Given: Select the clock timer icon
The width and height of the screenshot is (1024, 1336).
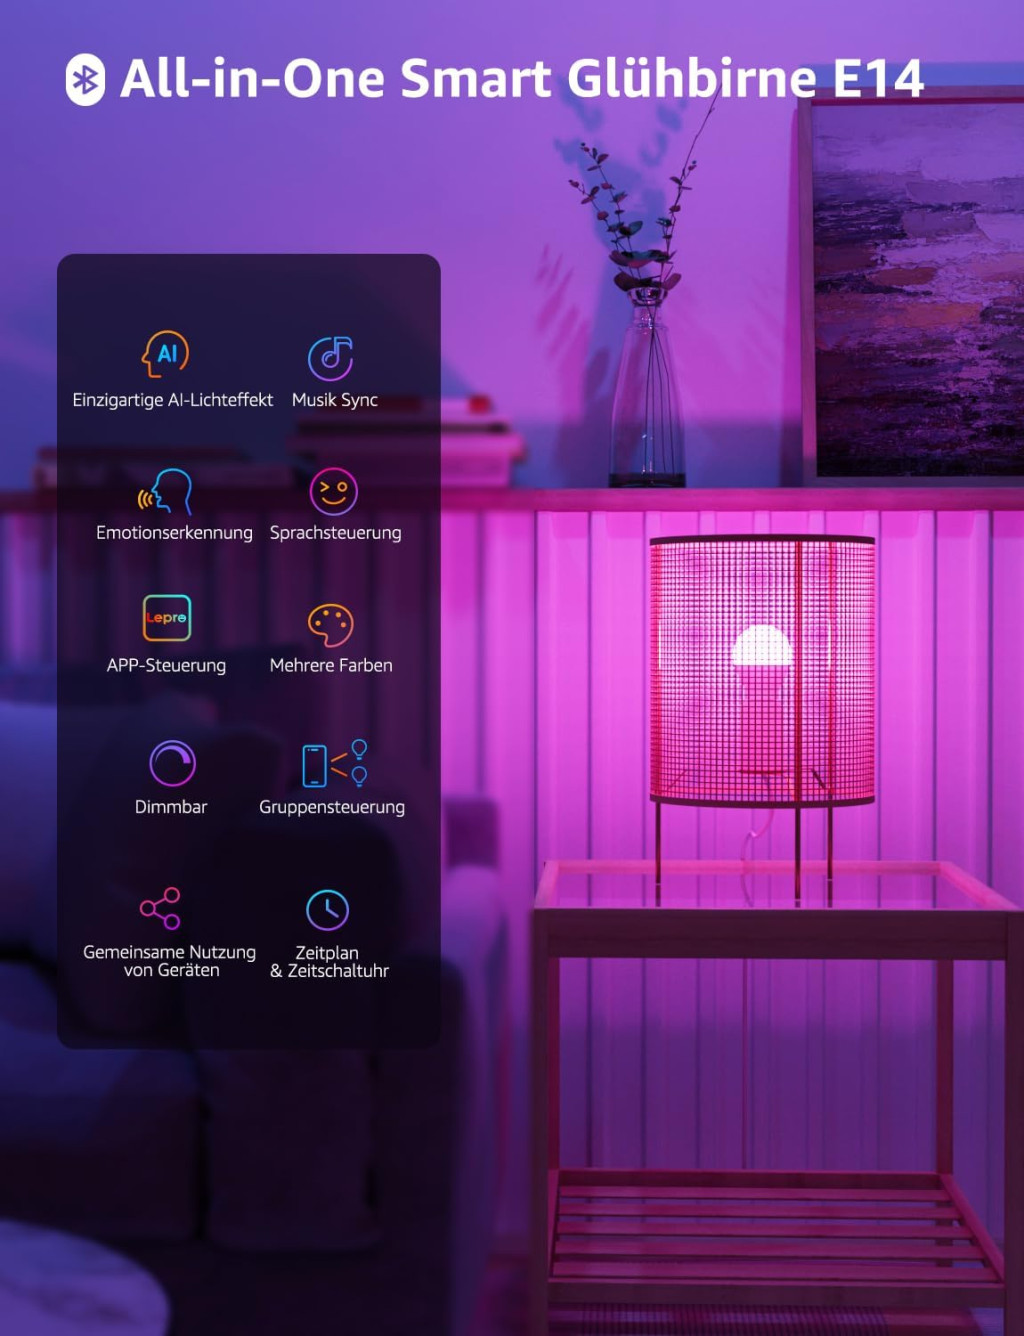Looking at the screenshot, I should pyautogui.click(x=327, y=910).
